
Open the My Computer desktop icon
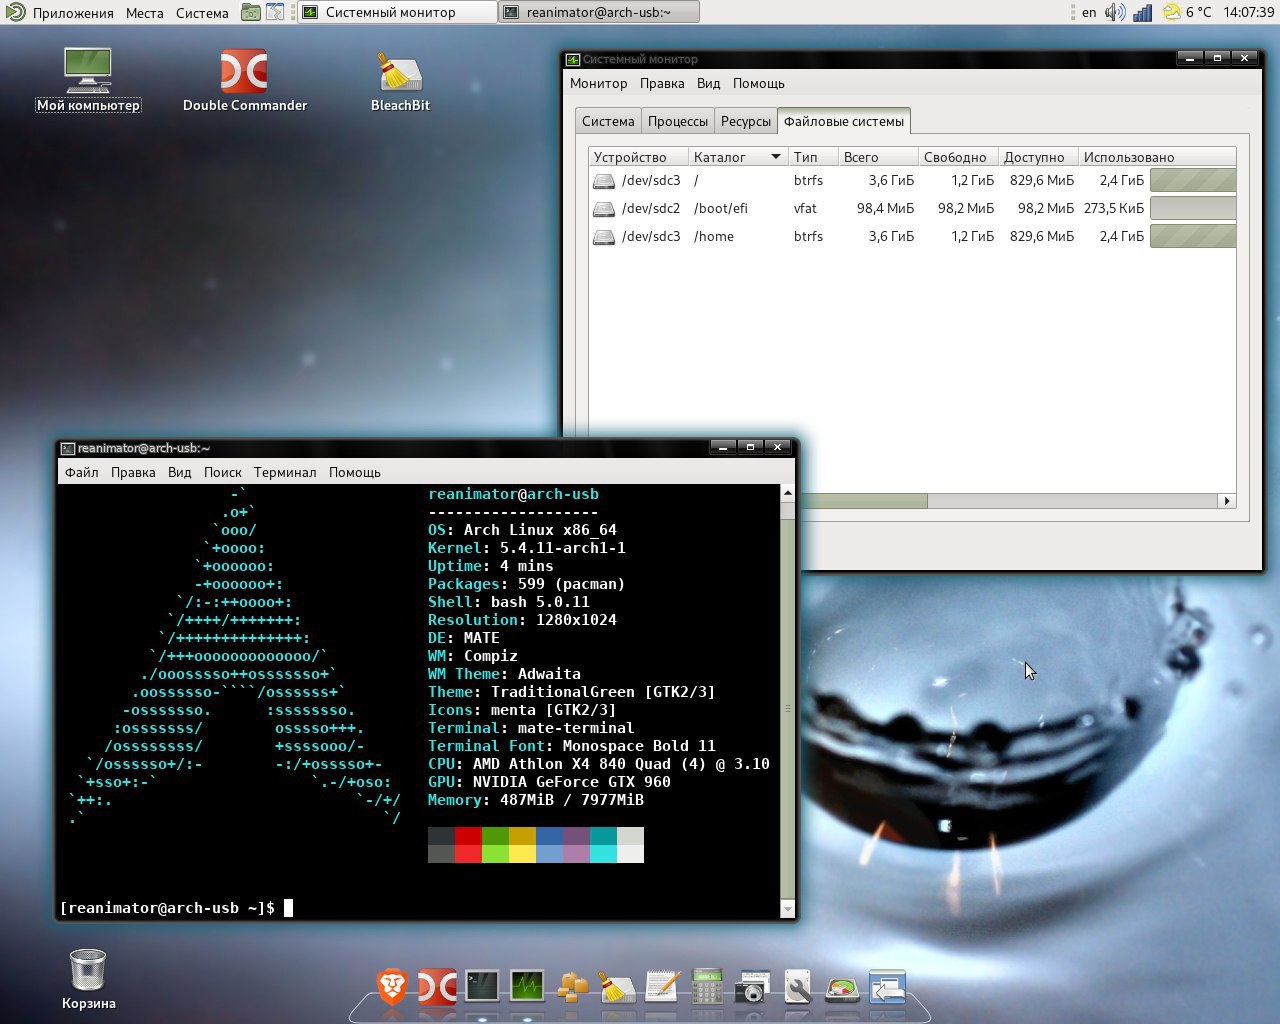pos(88,80)
